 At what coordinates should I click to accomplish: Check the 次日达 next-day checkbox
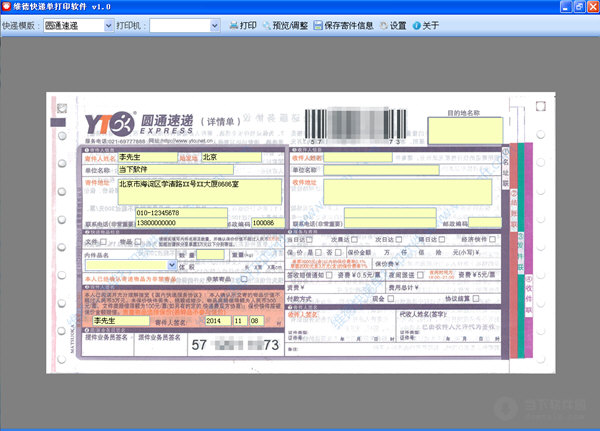(x=399, y=240)
